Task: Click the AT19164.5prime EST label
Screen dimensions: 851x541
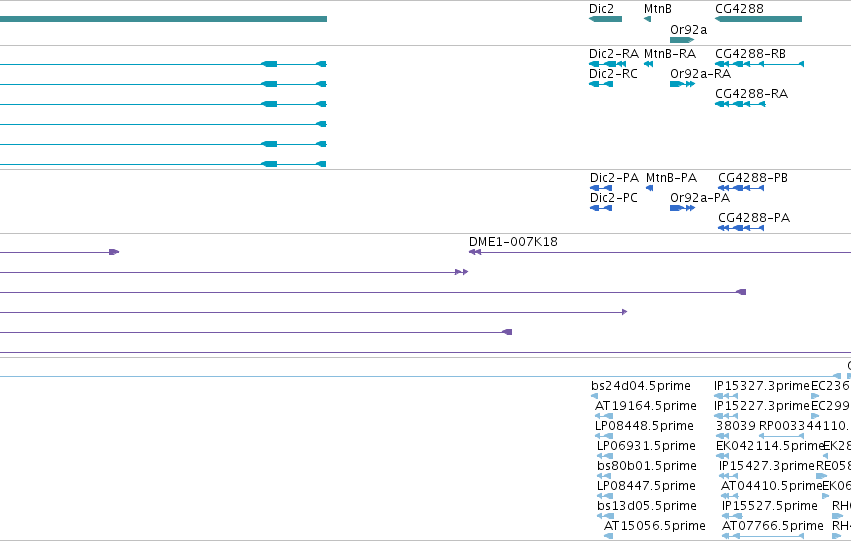Action: coord(646,406)
